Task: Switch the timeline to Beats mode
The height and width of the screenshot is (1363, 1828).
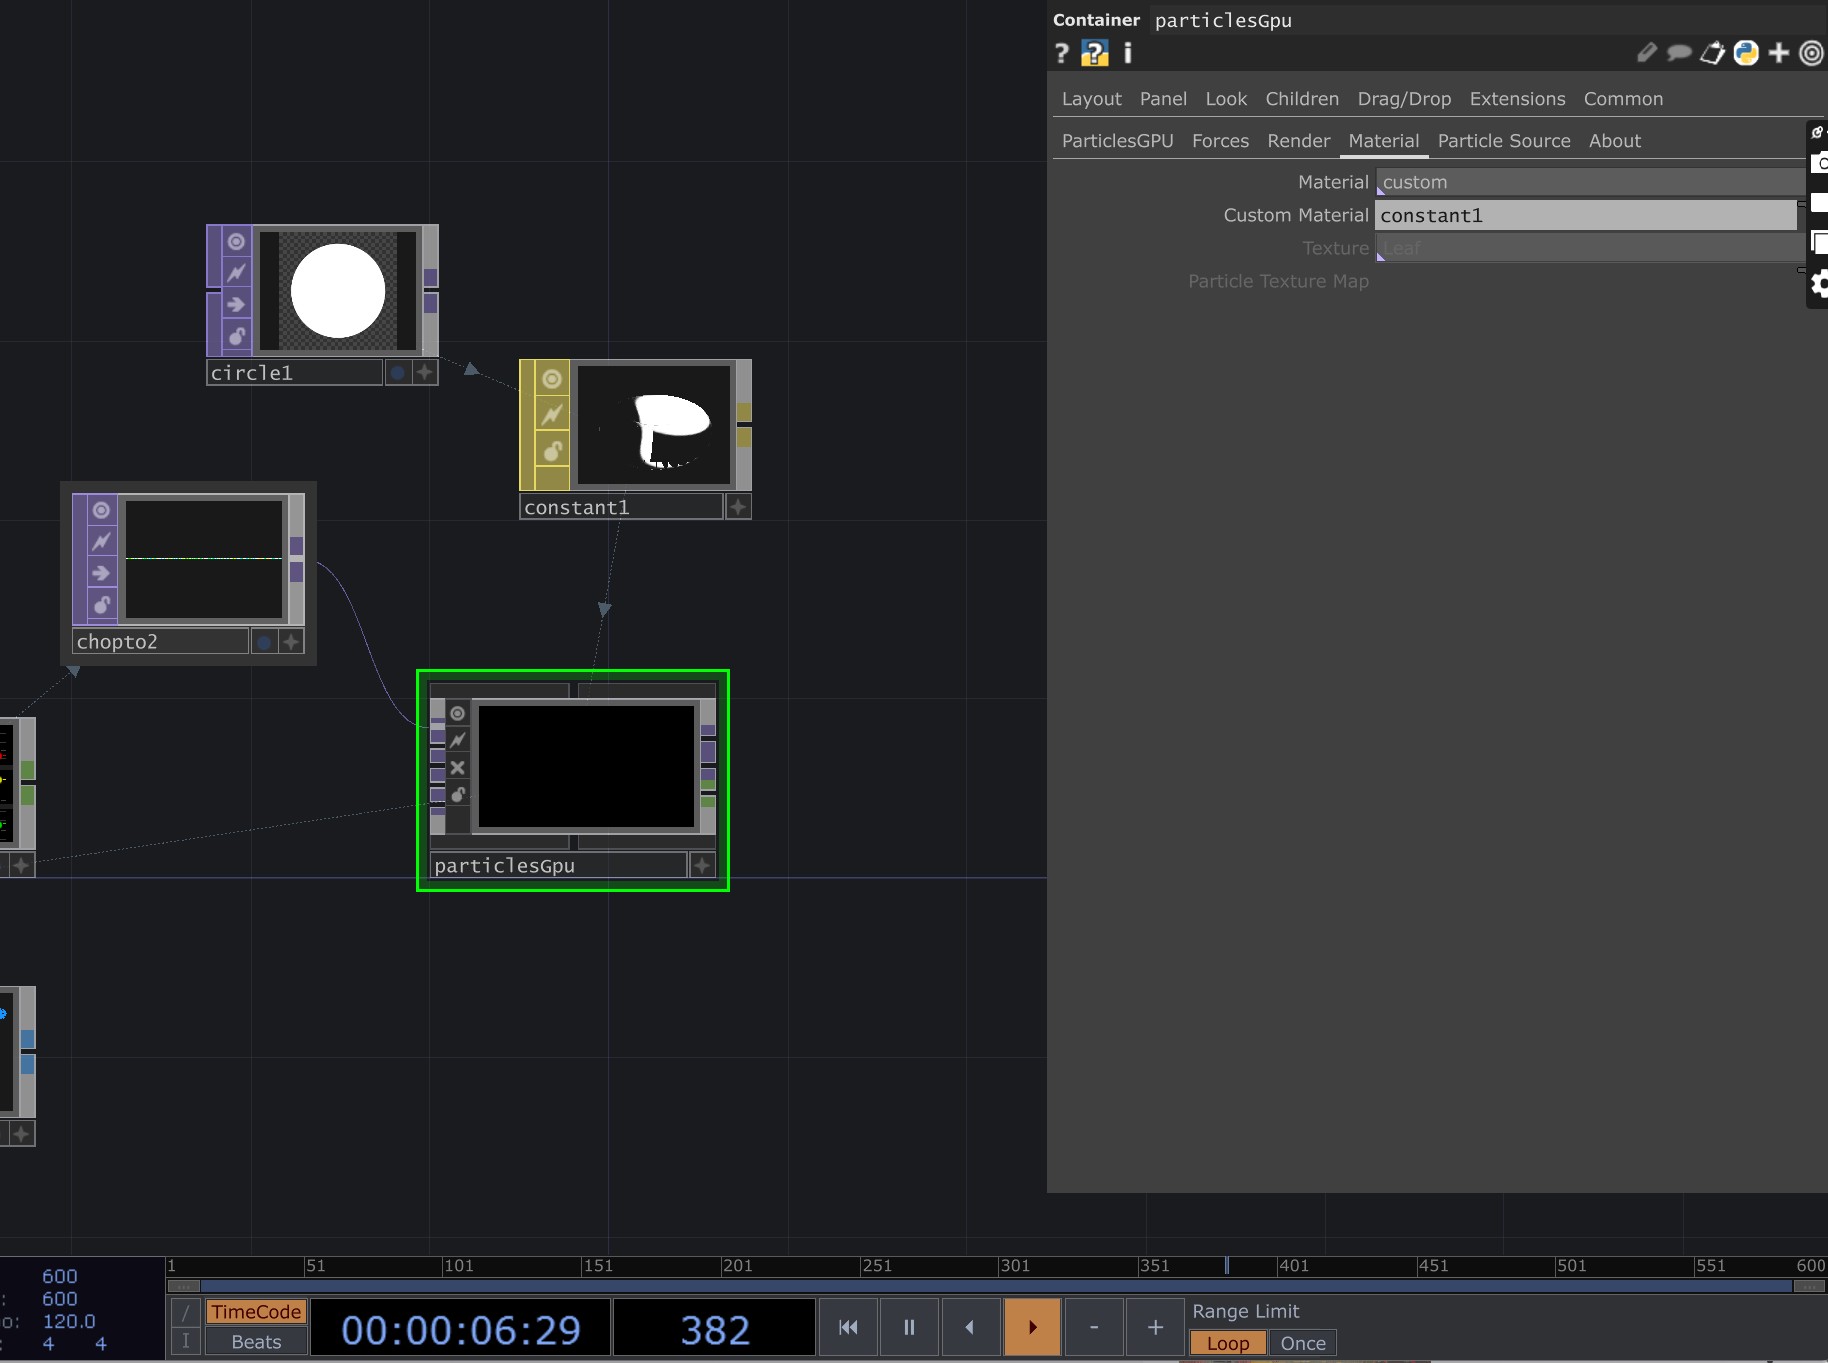Action: click(x=255, y=1342)
